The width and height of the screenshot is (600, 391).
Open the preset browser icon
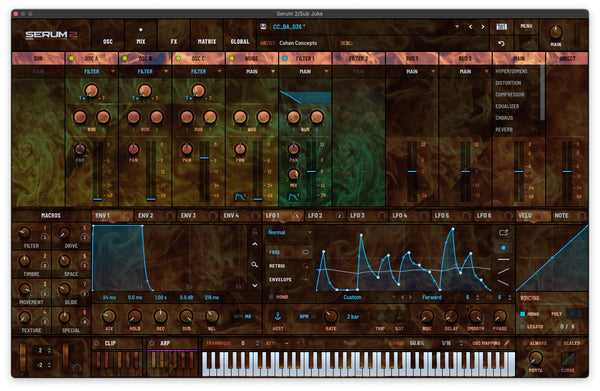pos(501,26)
